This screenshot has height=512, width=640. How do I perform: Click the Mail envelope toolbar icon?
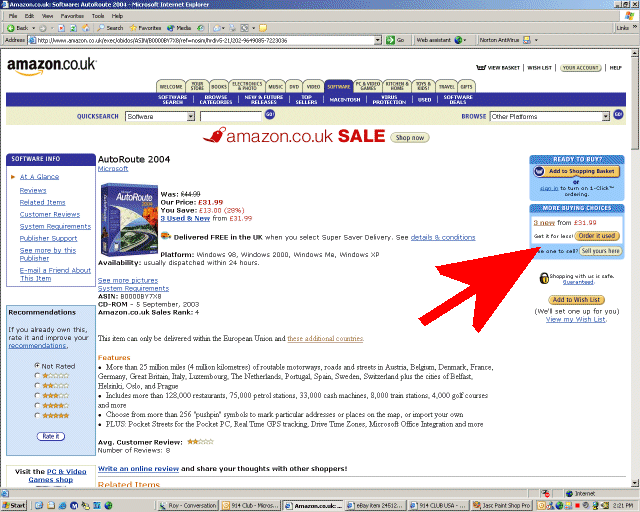[217, 28]
